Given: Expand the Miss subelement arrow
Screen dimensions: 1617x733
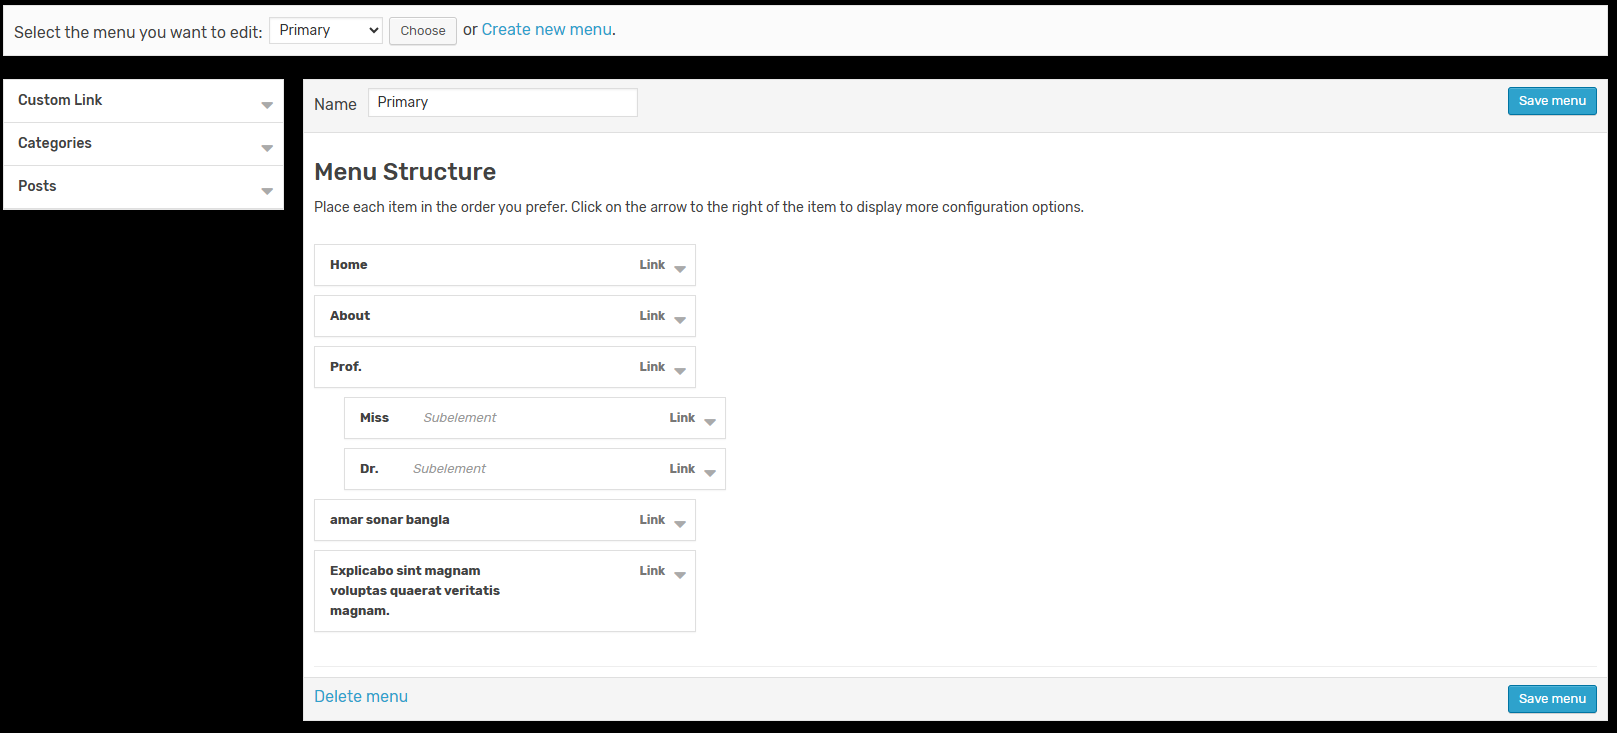Looking at the screenshot, I should tap(710, 421).
